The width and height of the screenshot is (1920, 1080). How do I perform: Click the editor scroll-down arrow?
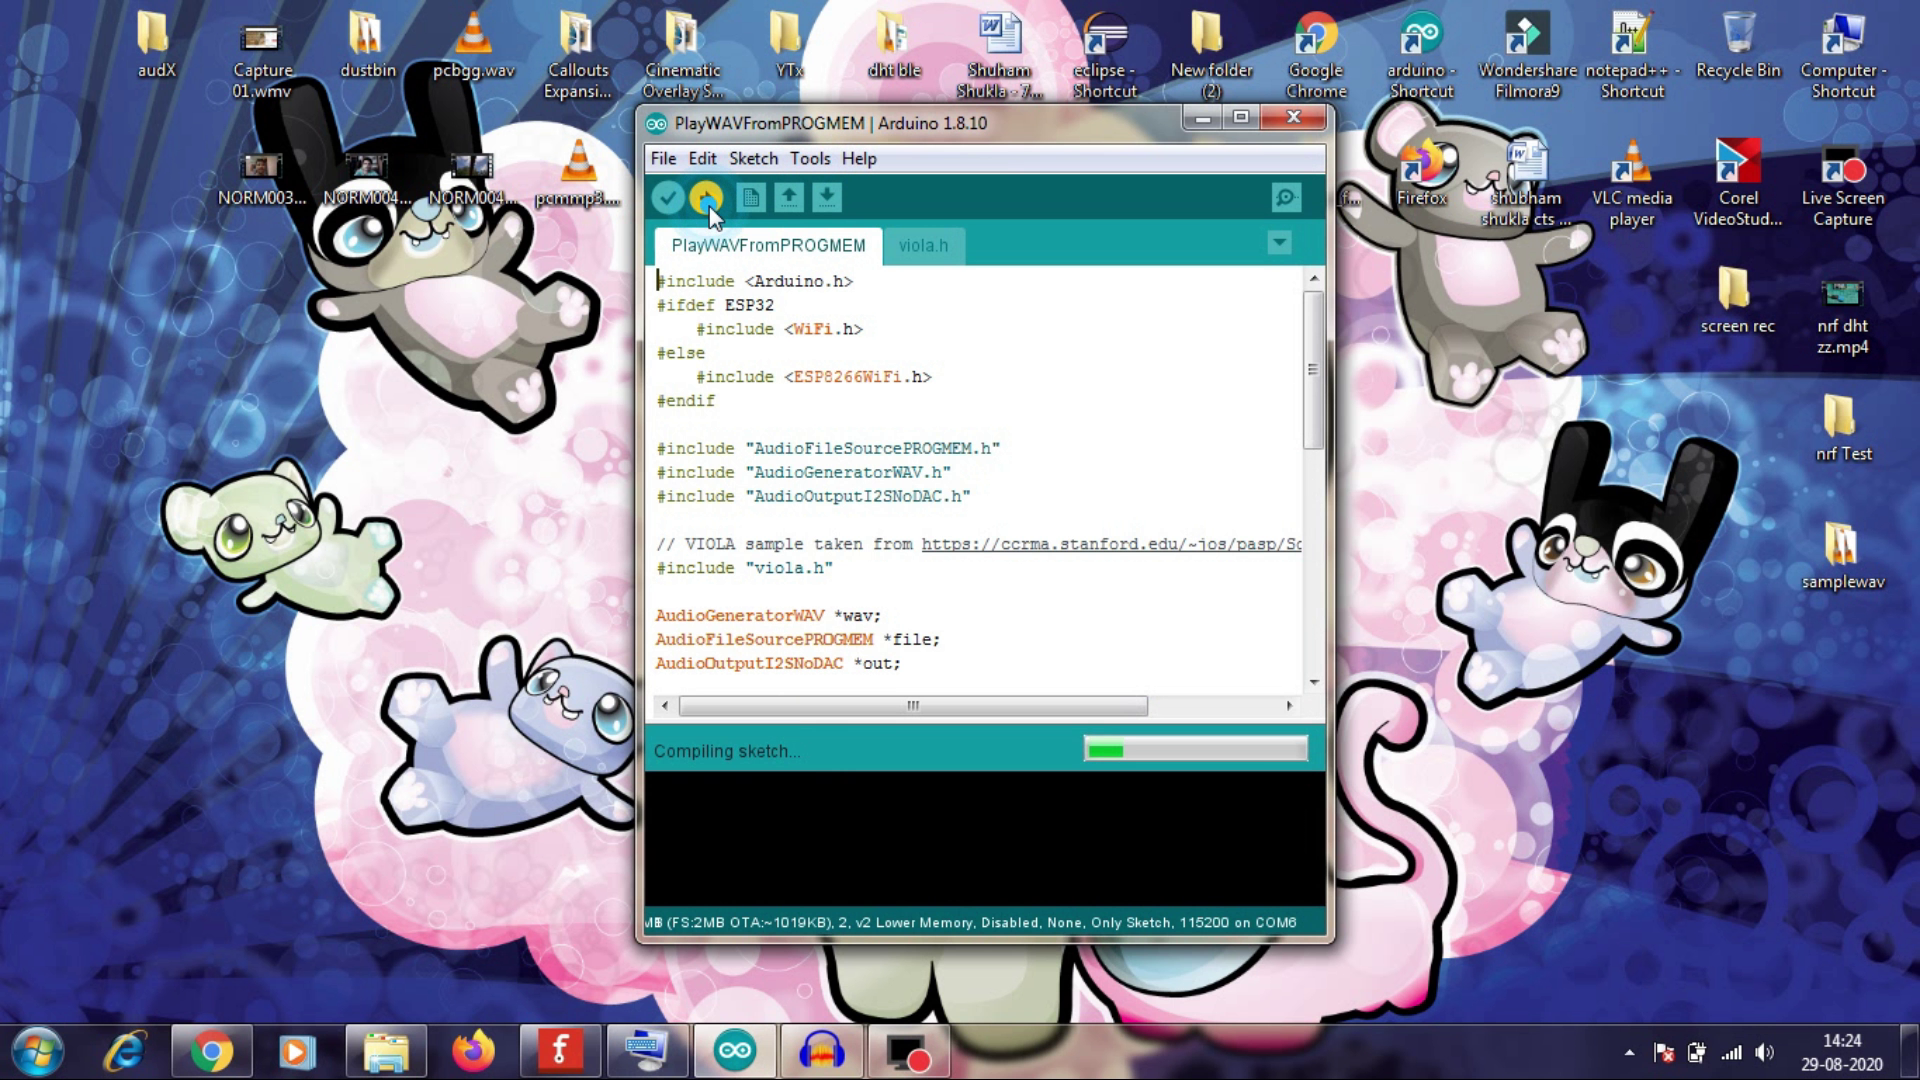tap(1314, 682)
